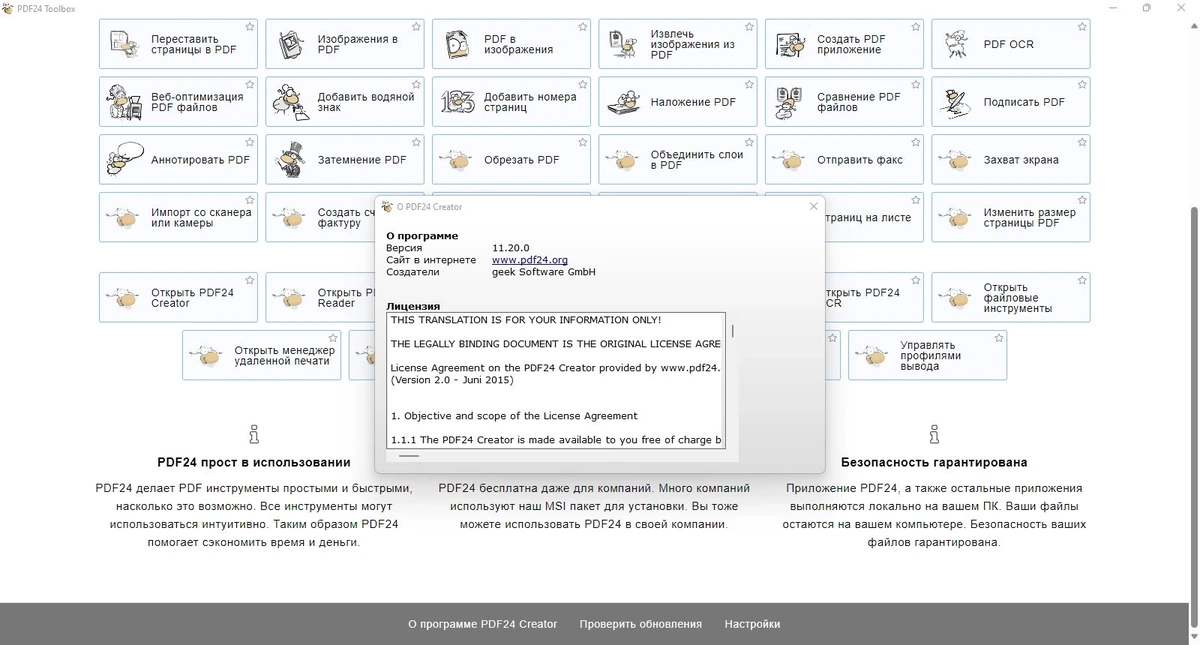Click the main window vertical scrollbar

pos(1193,420)
